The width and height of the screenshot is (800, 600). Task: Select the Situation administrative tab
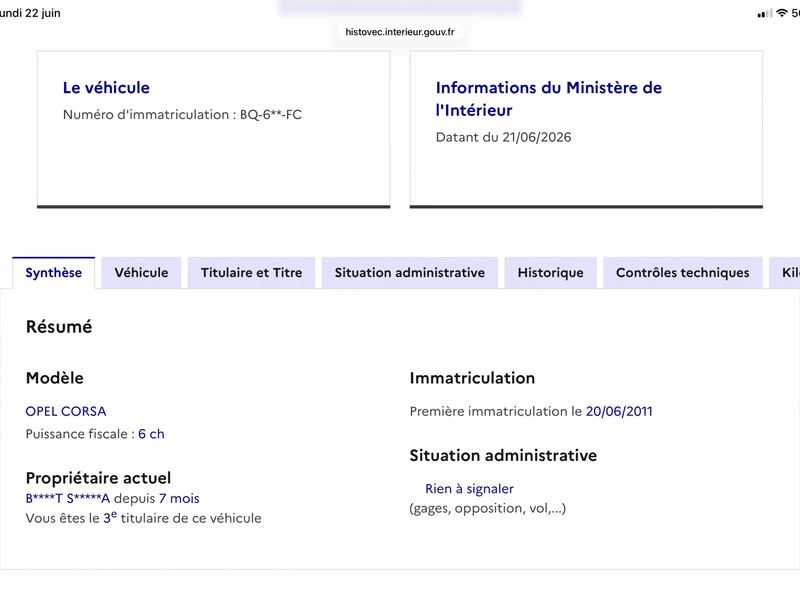coord(410,273)
